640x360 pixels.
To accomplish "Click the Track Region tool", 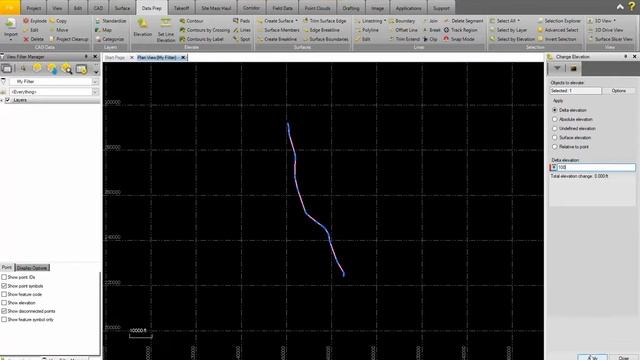I will (x=460, y=30).
